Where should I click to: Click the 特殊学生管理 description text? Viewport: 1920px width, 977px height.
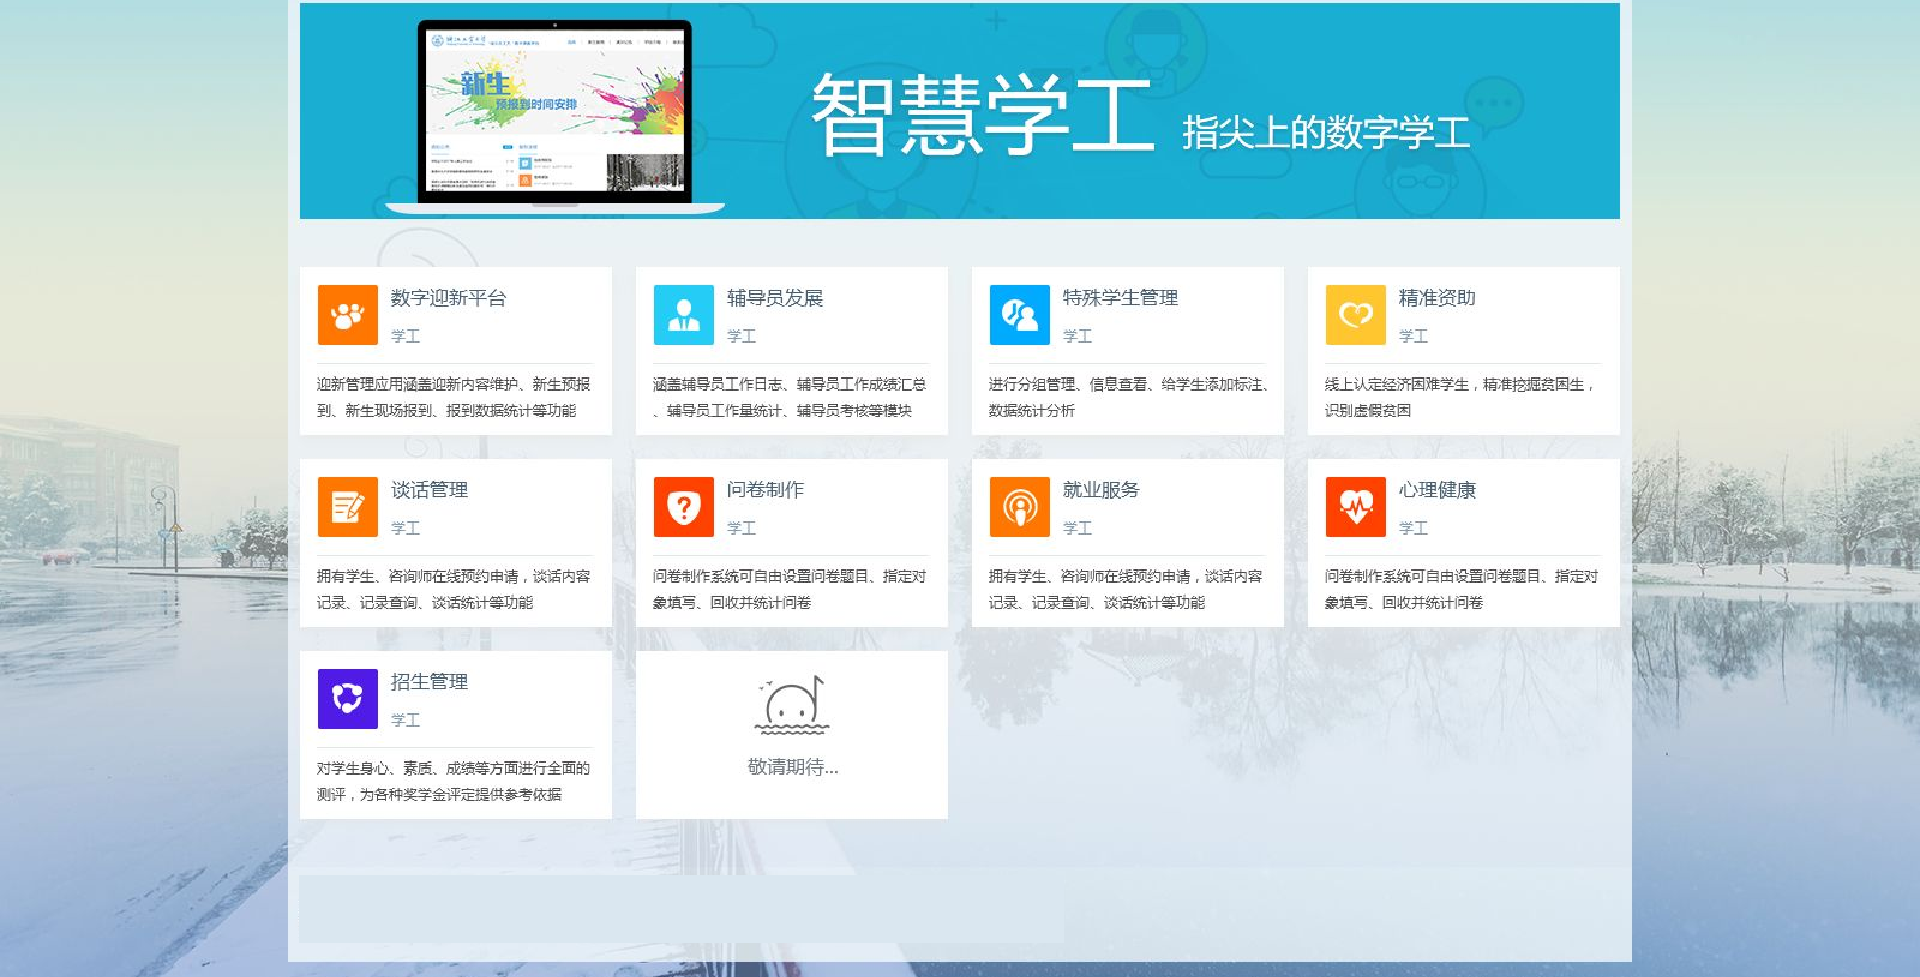click(x=1128, y=397)
